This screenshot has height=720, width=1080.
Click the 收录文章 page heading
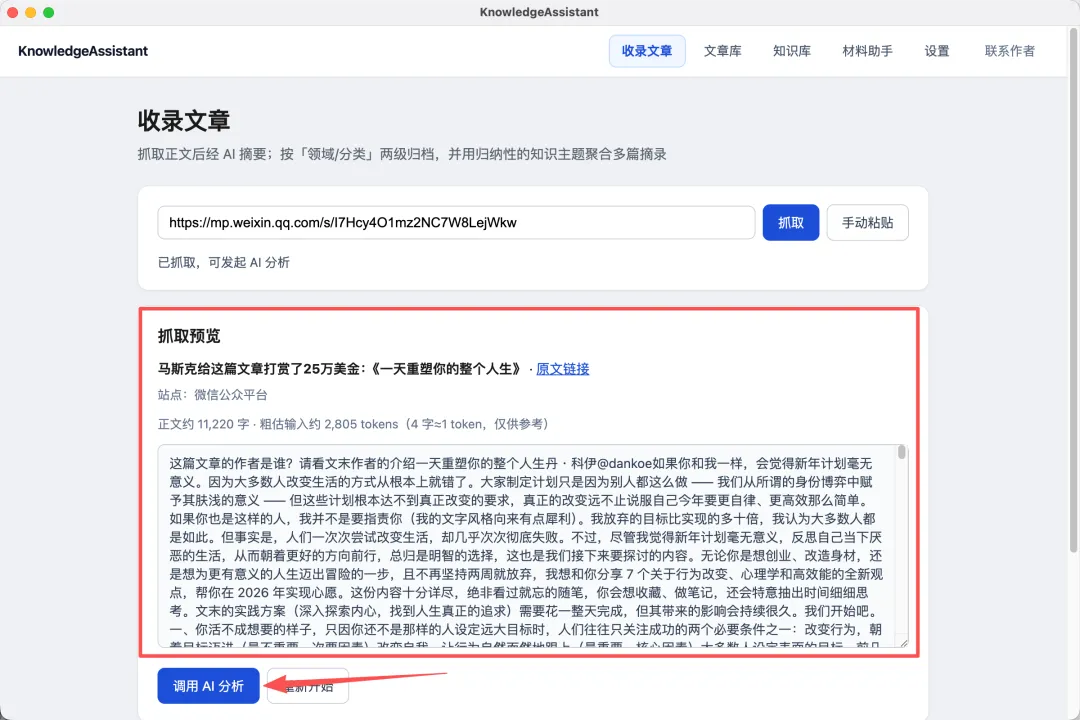coord(184,121)
